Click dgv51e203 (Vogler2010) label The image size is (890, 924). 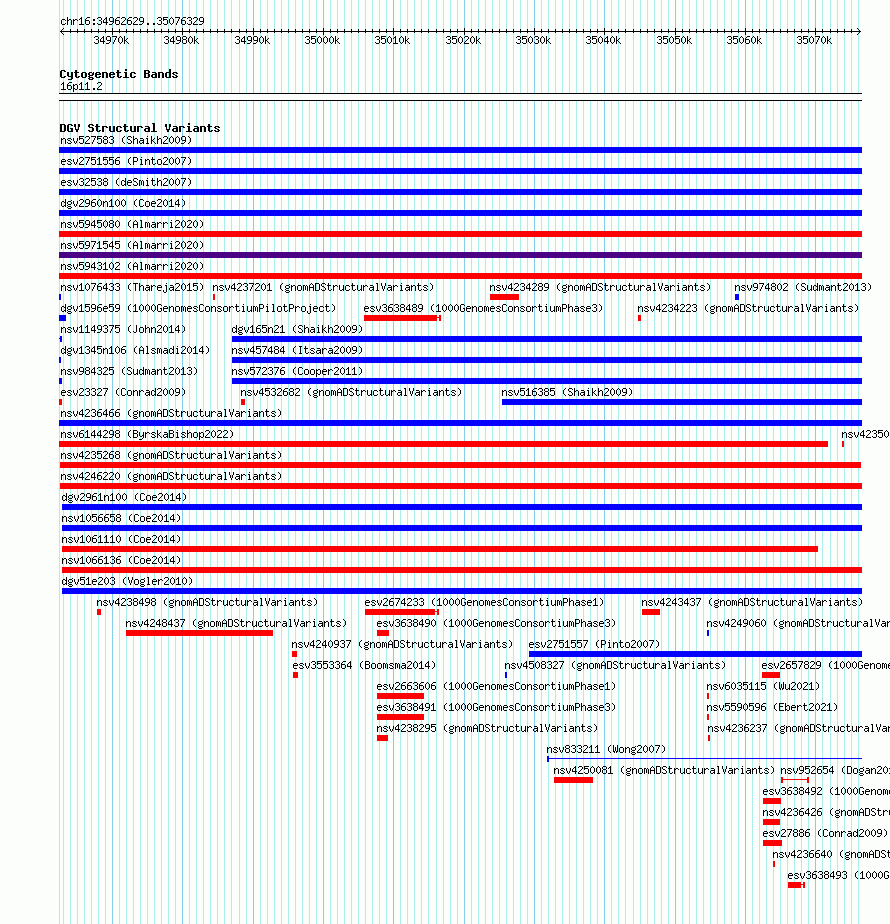(x=127, y=582)
